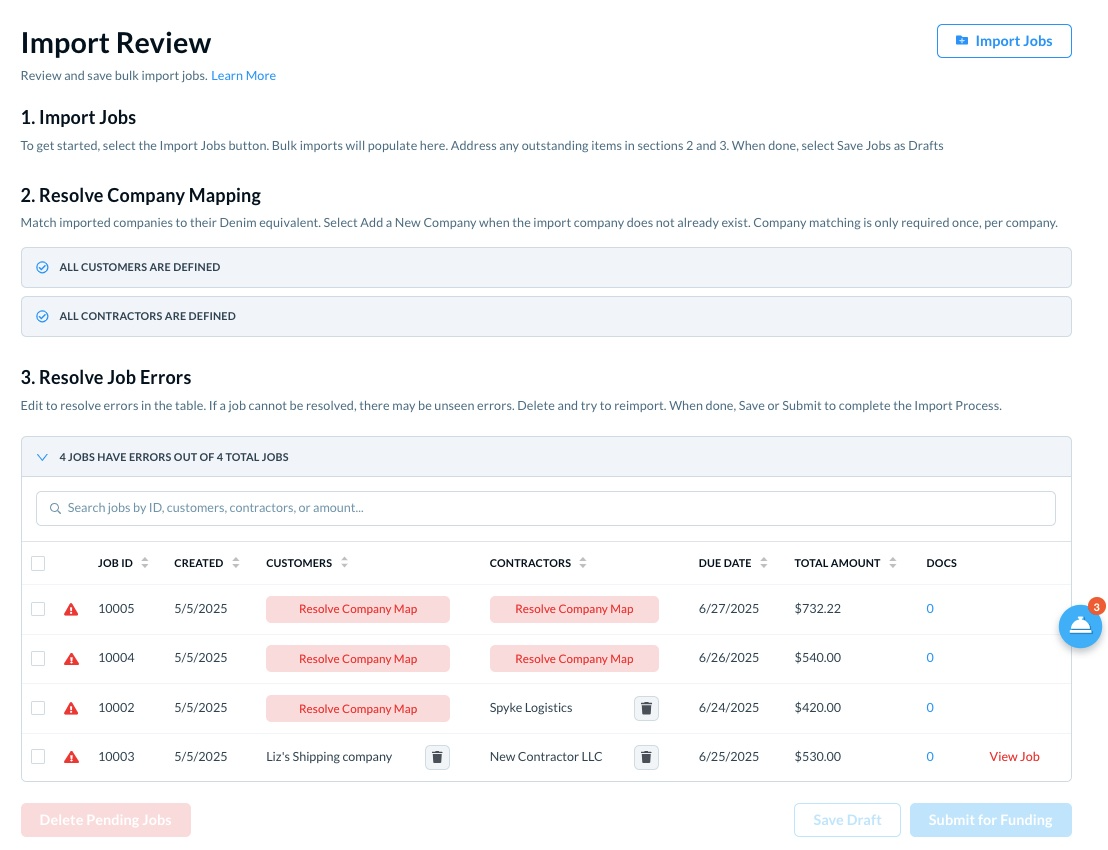
Task: Check the box for job 10004
Action: pyautogui.click(x=38, y=658)
